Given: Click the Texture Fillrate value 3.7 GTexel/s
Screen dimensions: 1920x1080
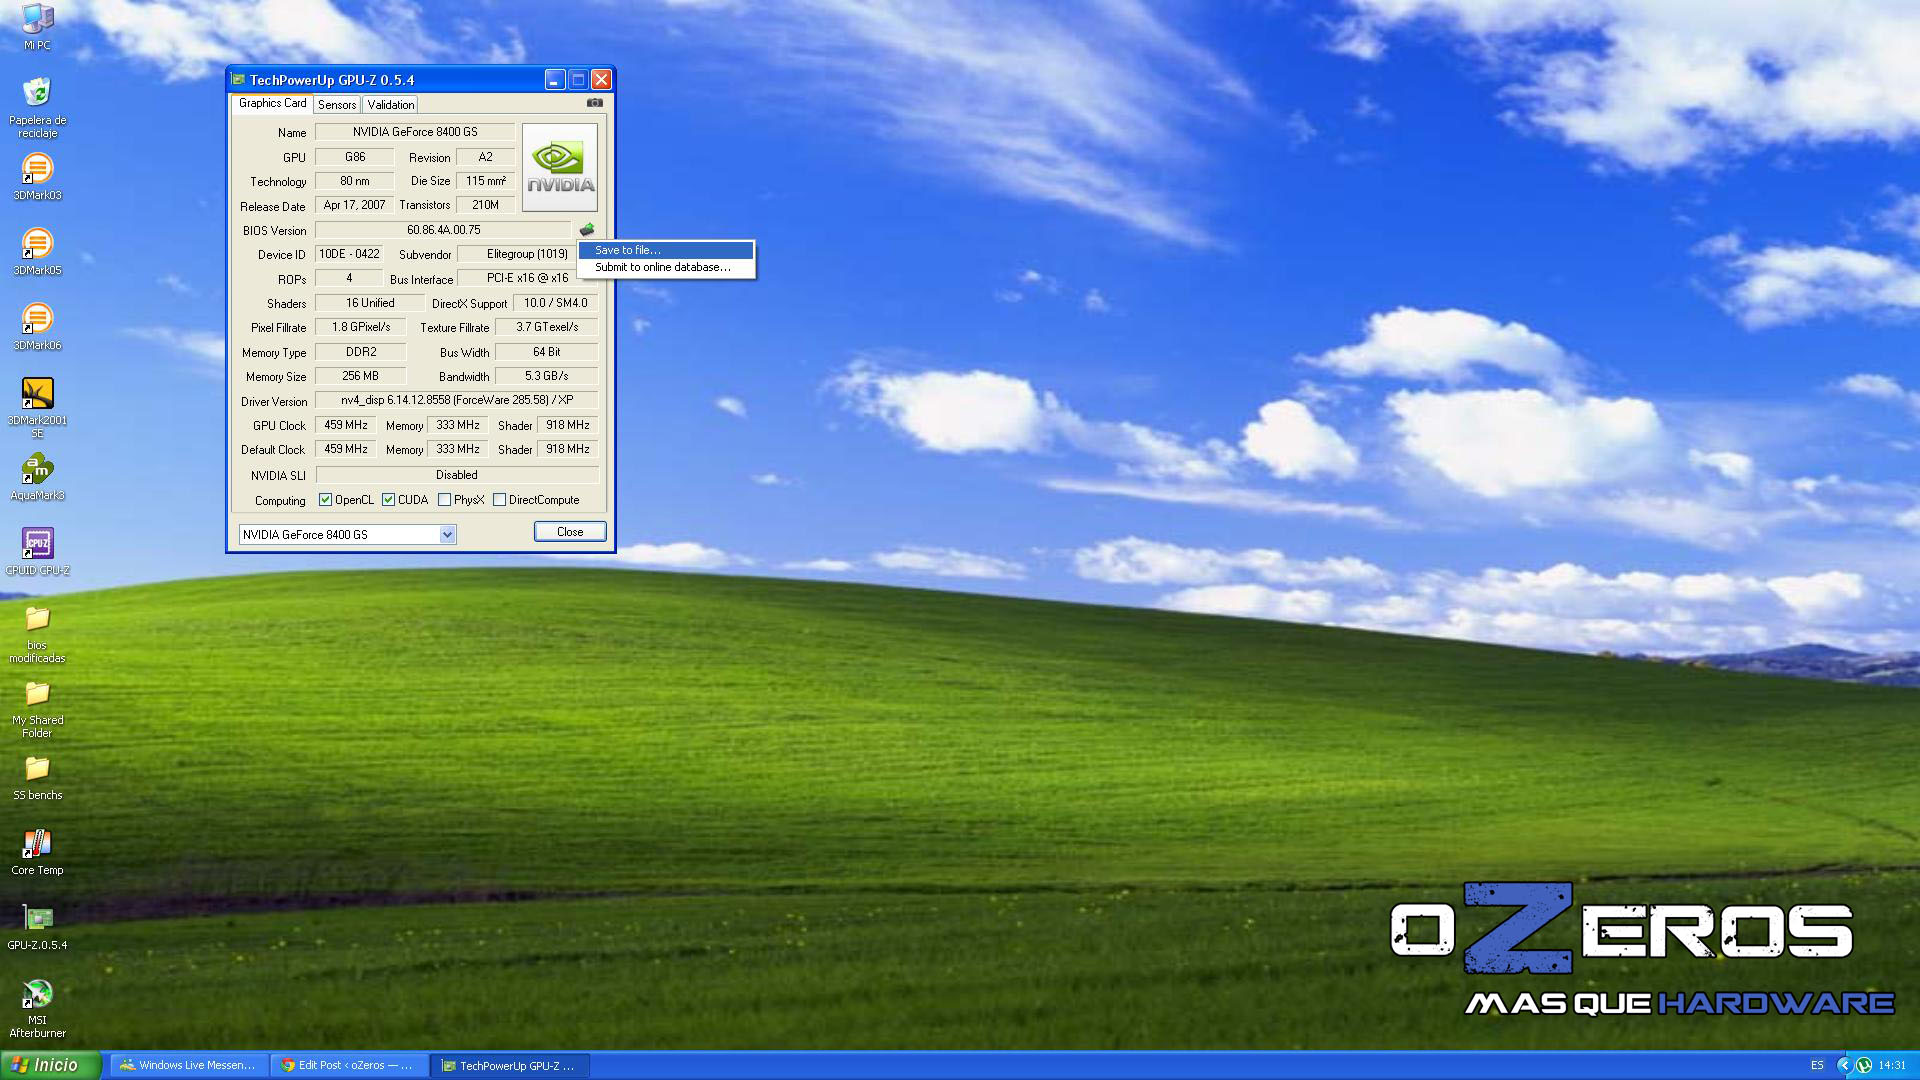Looking at the screenshot, I should [547, 327].
